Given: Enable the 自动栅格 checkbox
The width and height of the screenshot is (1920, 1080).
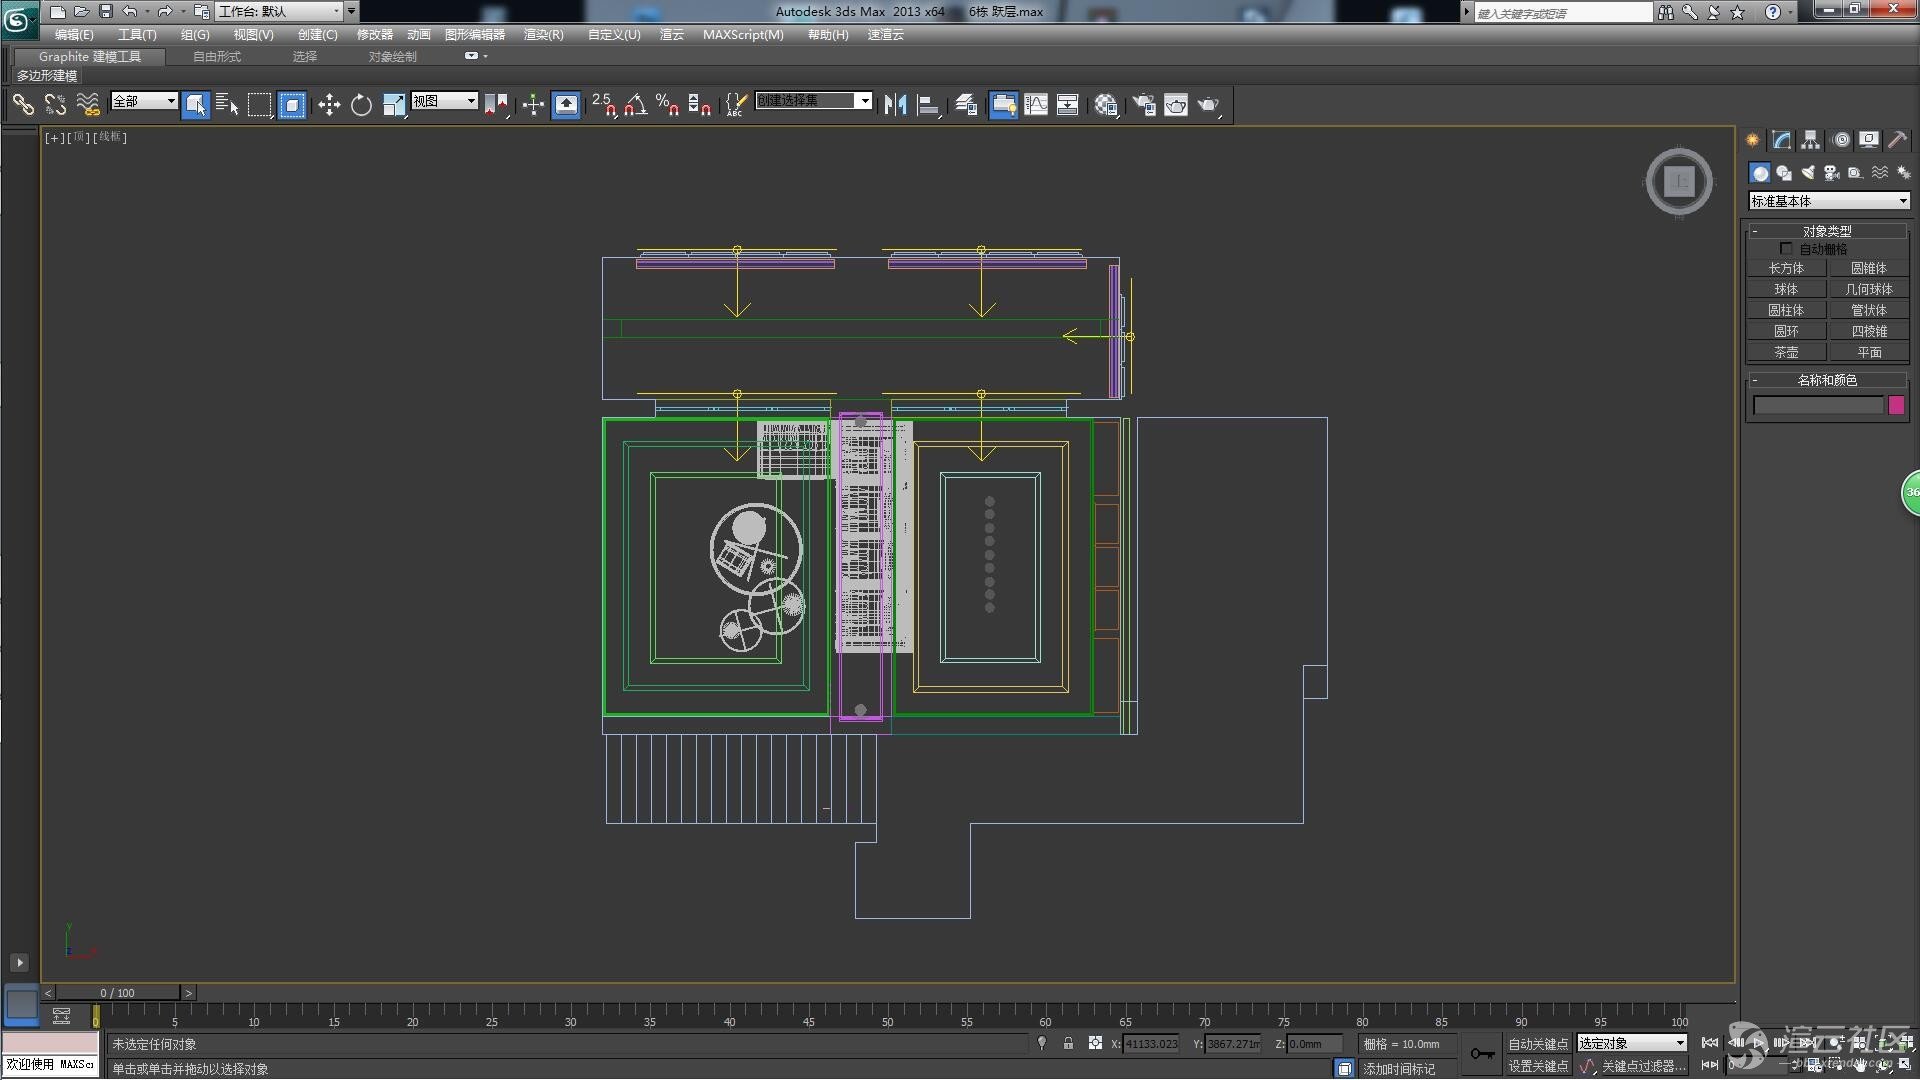Looking at the screenshot, I should (x=1786, y=249).
